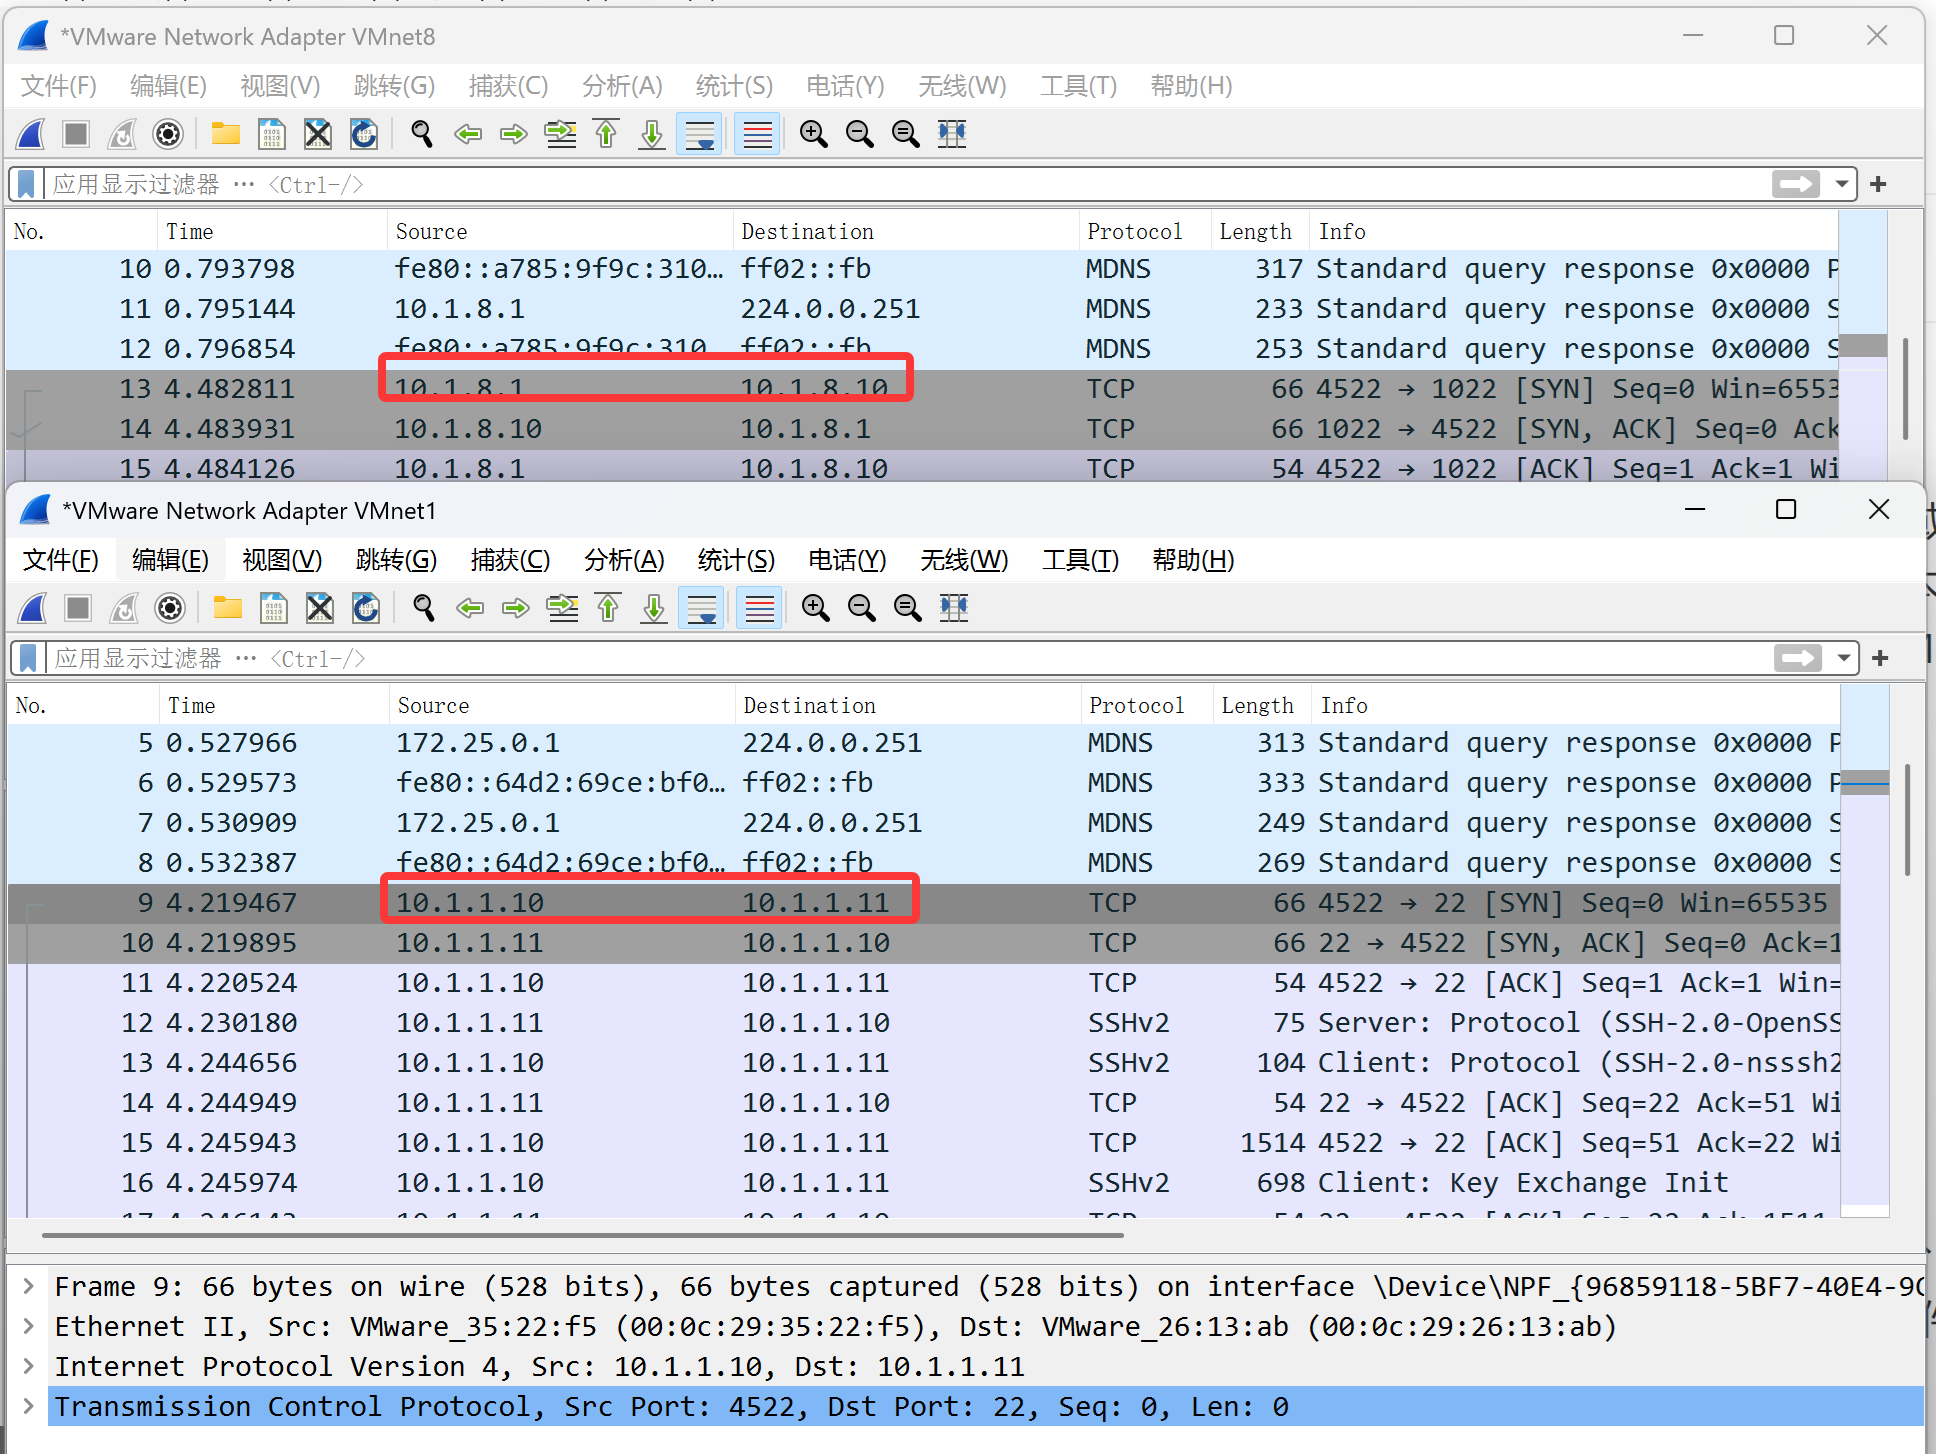This screenshot has height=1454, width=1936.
Task: Reload capture file icon in VMnet8 toolbar
Action: tap(364, 134)
